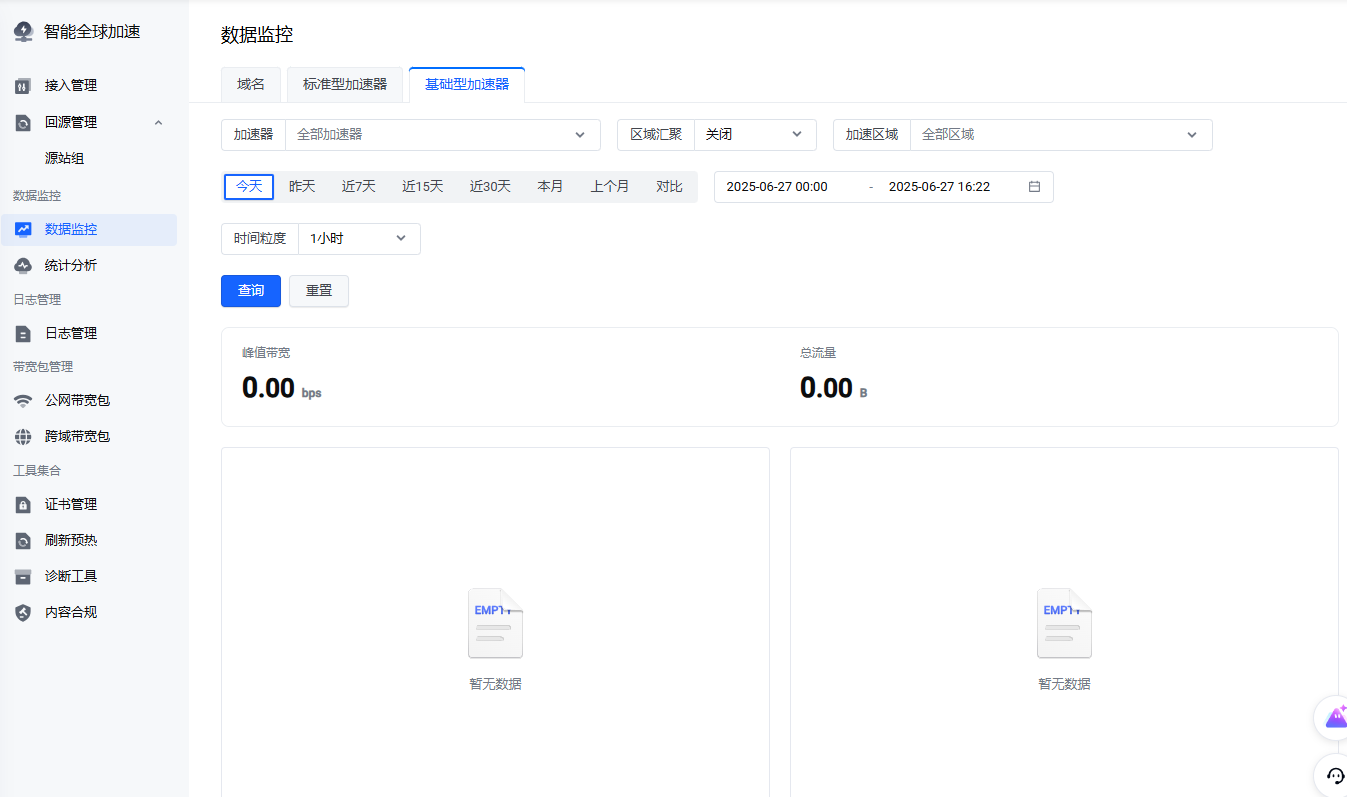Click the 公网带宽包 wifi icon
This screenshot has width=1347, height=797.
[x=23, y=400]
